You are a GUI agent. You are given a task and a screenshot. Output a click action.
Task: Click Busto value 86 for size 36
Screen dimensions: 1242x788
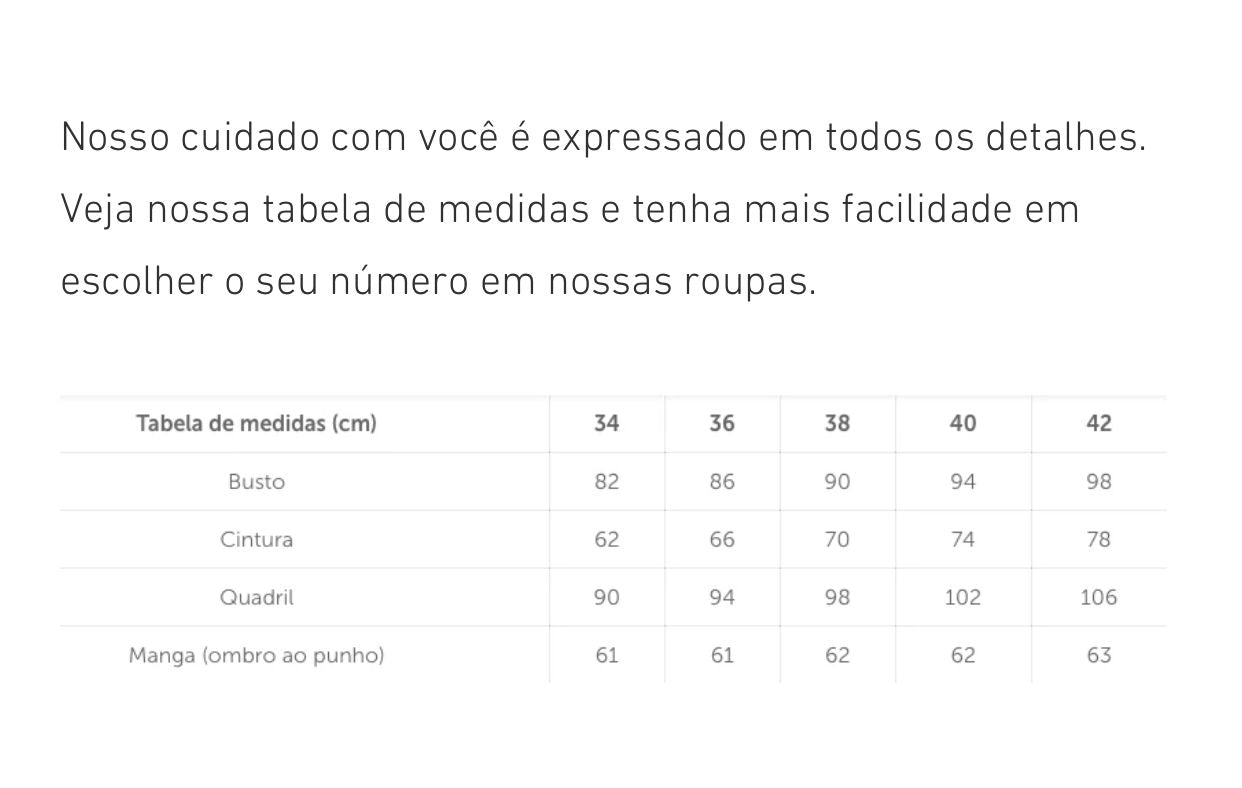pos(721,481)
